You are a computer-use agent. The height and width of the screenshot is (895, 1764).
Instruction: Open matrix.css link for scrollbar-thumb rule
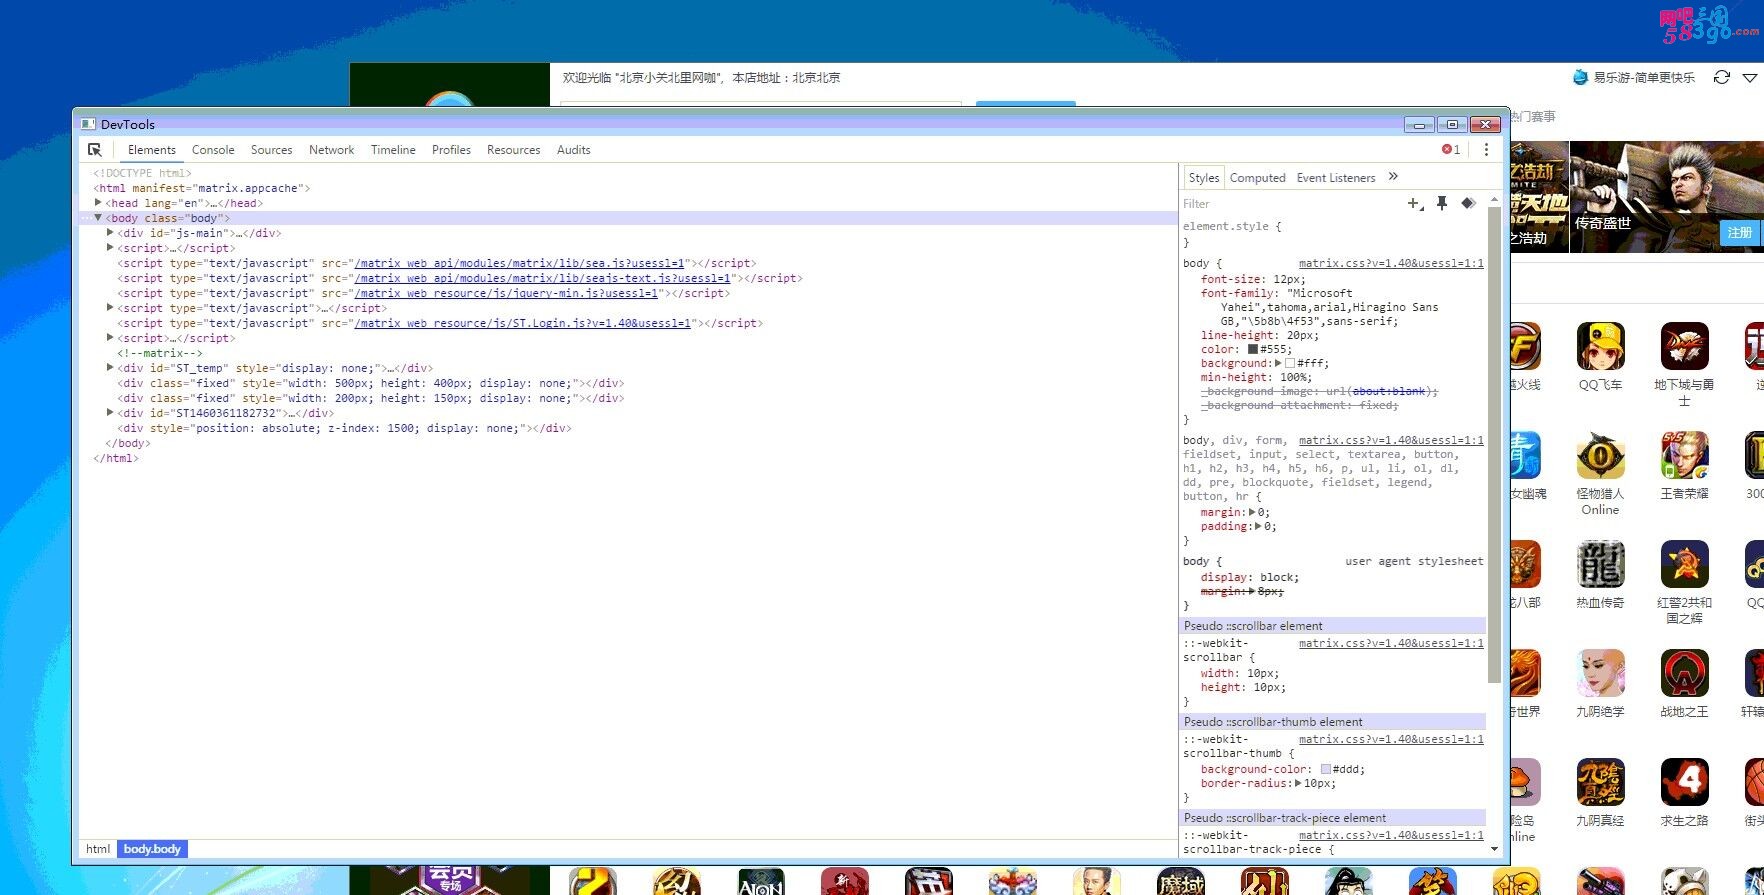(x=1391, y=739)
